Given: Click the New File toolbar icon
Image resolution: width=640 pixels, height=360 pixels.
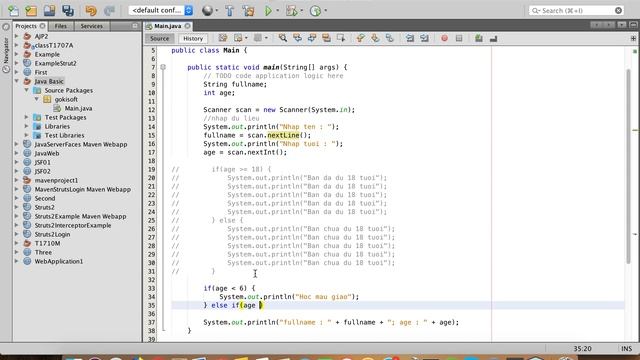Looking at the screenshot, I should [x=13, y=11].
